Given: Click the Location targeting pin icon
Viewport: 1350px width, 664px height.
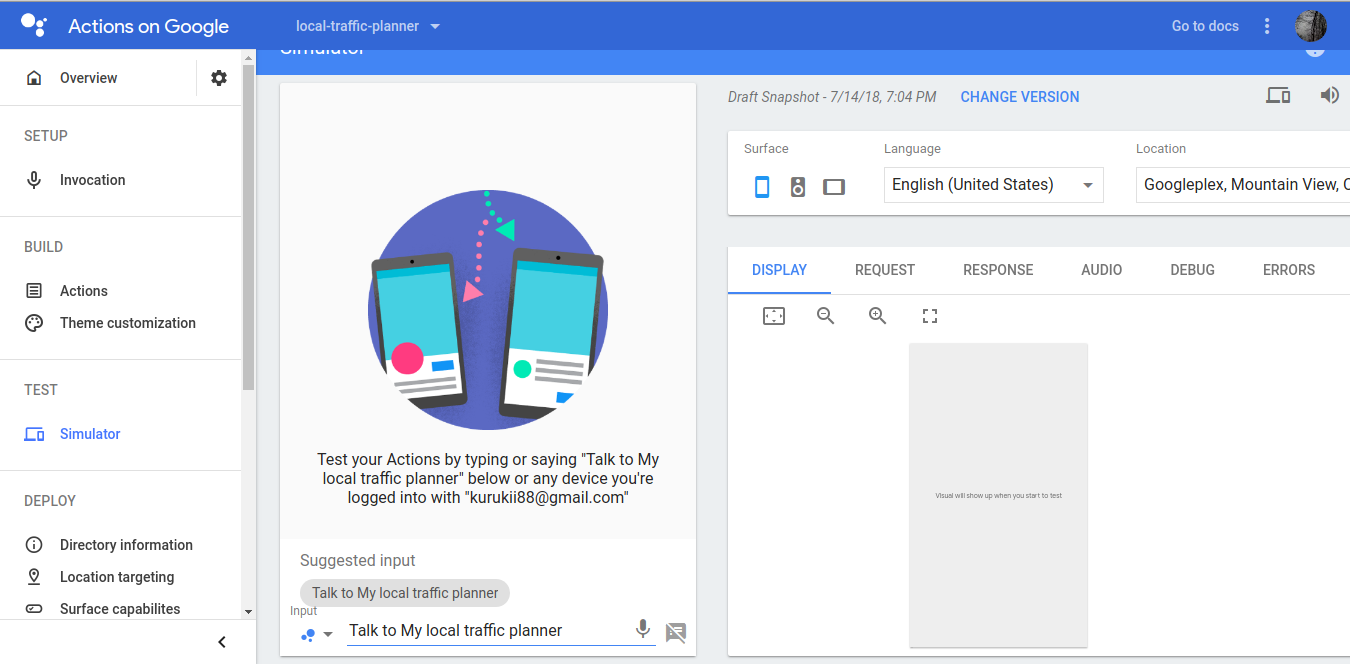Looking at the screenshot, I should pos(34,577).
